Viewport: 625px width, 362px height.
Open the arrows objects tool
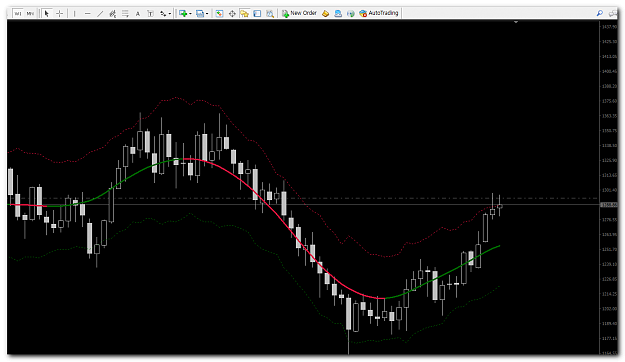pyautogui.click(x=163, y=14)
